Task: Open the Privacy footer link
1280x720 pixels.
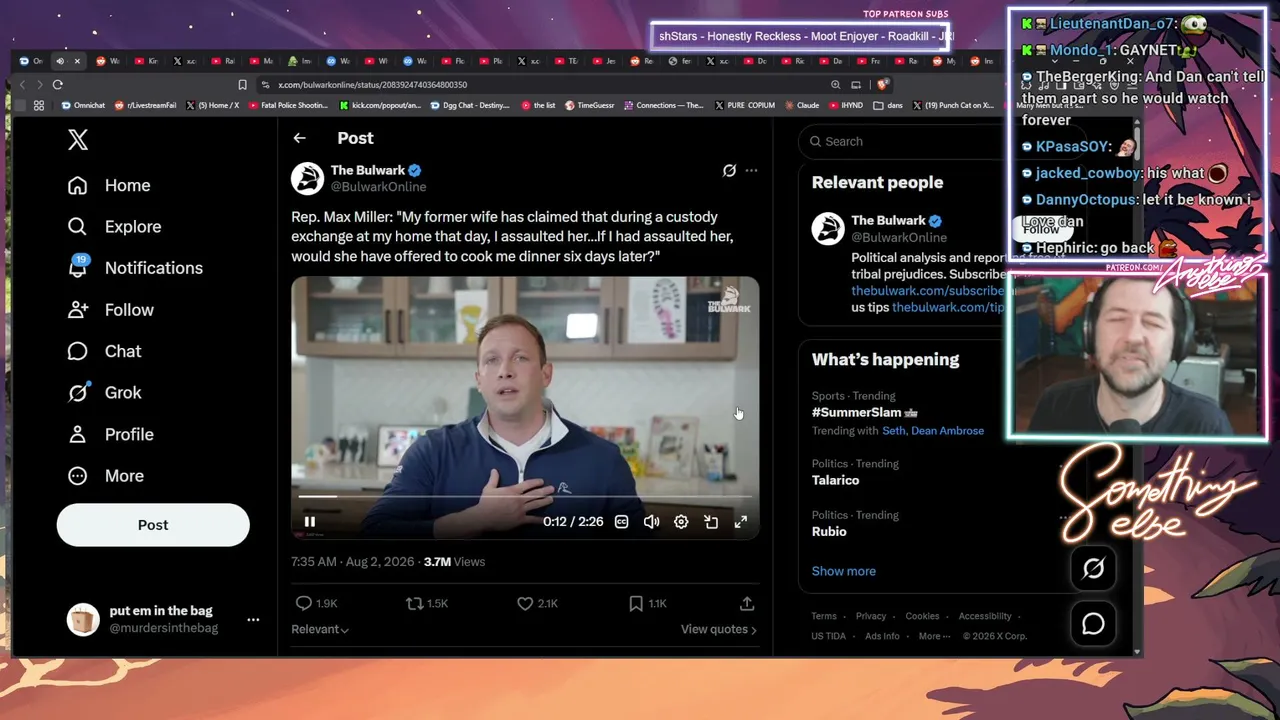Action: [871, 616]
